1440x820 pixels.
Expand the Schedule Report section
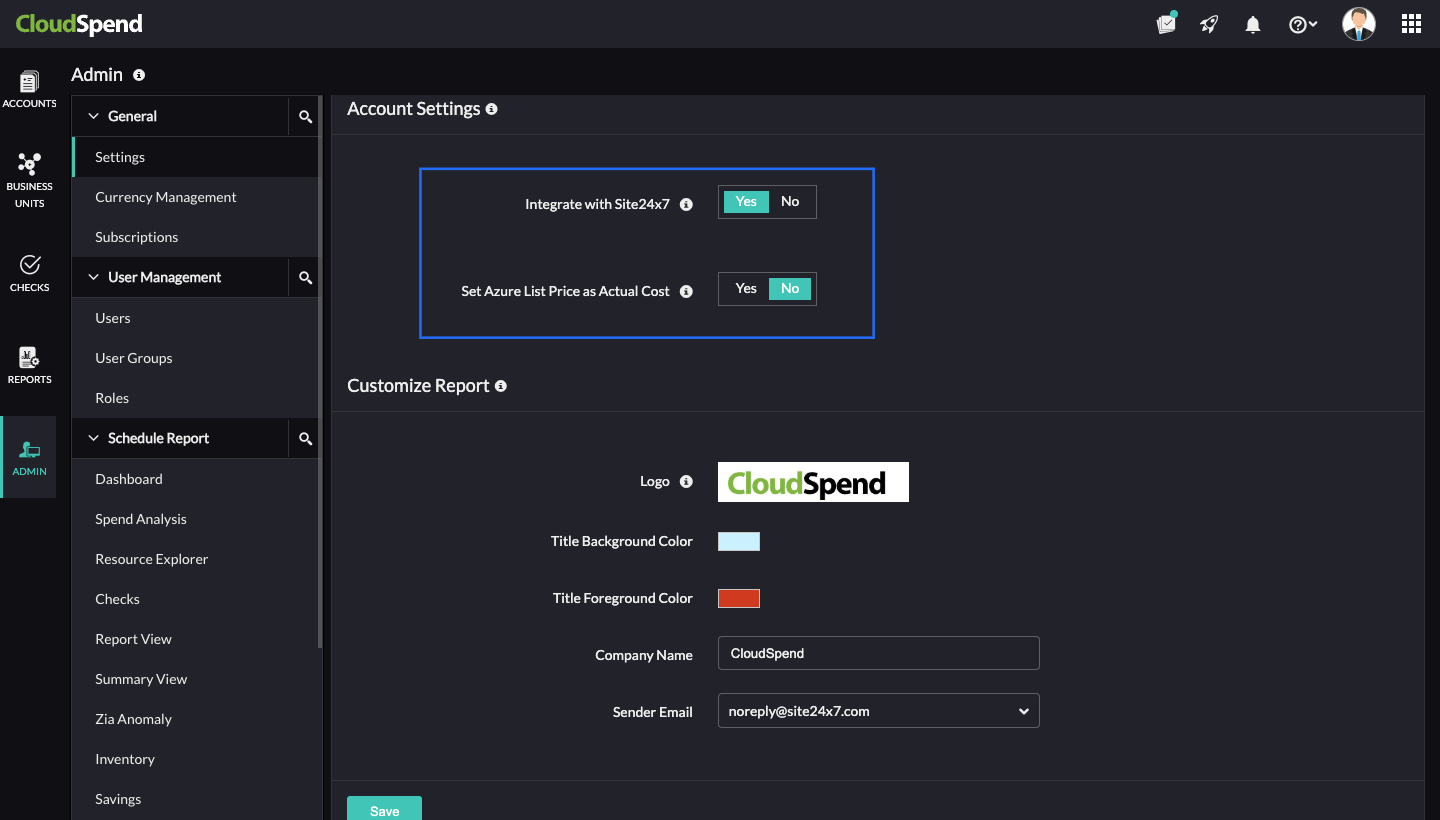click(159, 438)
